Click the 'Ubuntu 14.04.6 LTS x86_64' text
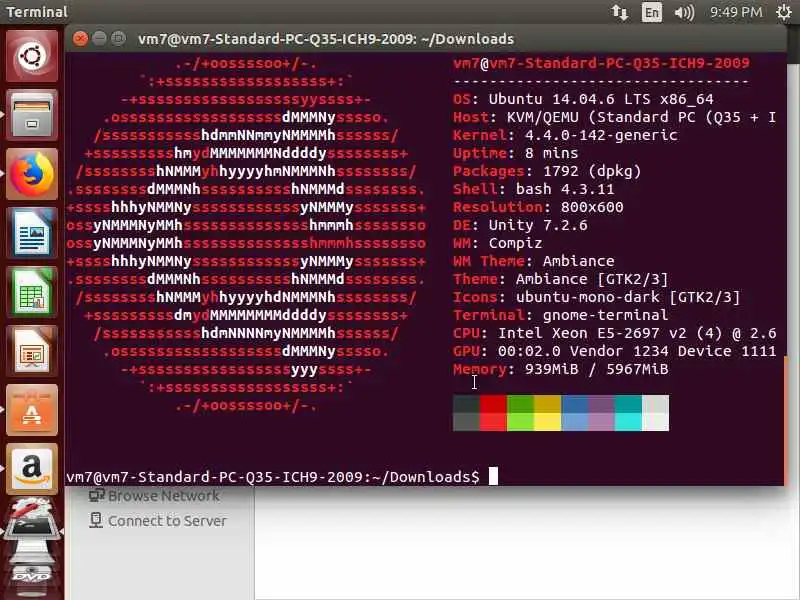 pos(601,99)
